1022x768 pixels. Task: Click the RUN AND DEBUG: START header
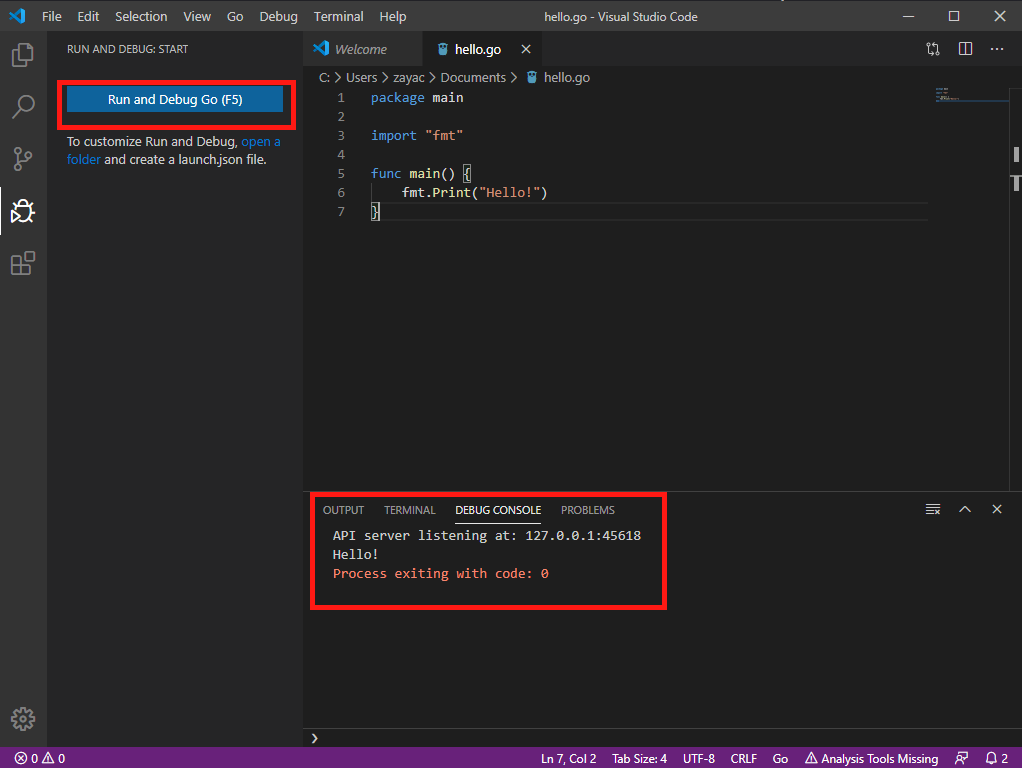point(128,49)
